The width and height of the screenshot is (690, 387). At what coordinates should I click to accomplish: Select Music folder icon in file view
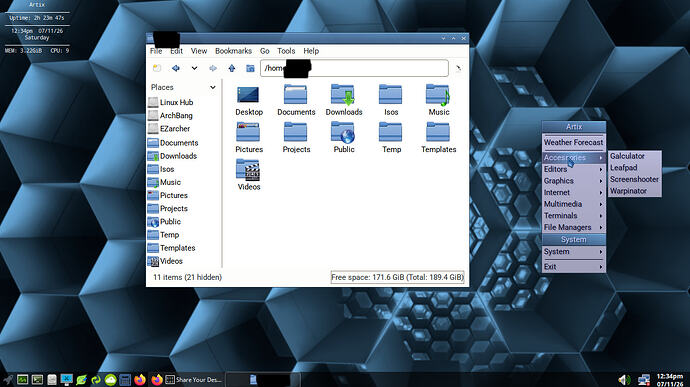(x=438, y=95)
